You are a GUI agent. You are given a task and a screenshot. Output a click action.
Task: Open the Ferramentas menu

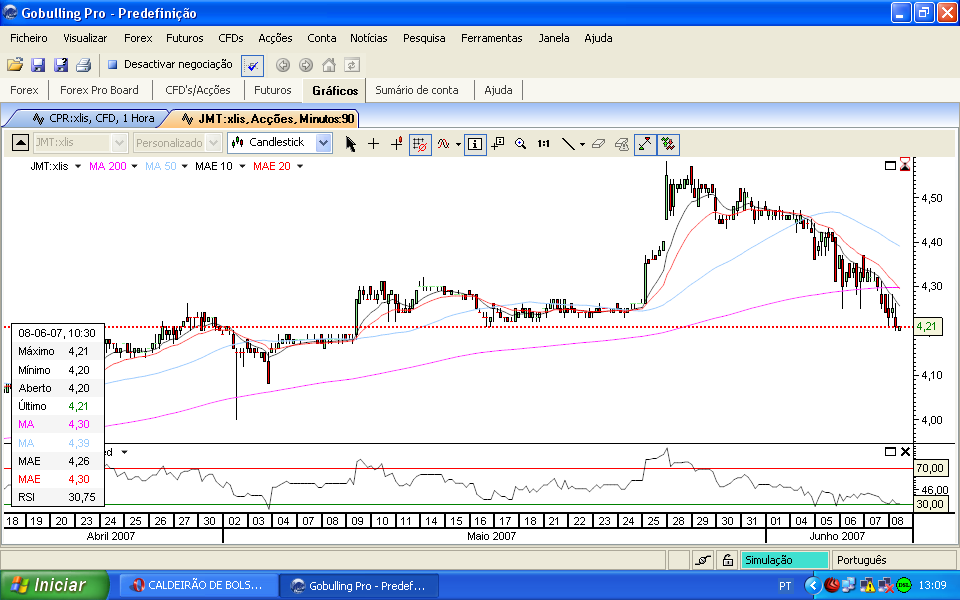(492, 38)
